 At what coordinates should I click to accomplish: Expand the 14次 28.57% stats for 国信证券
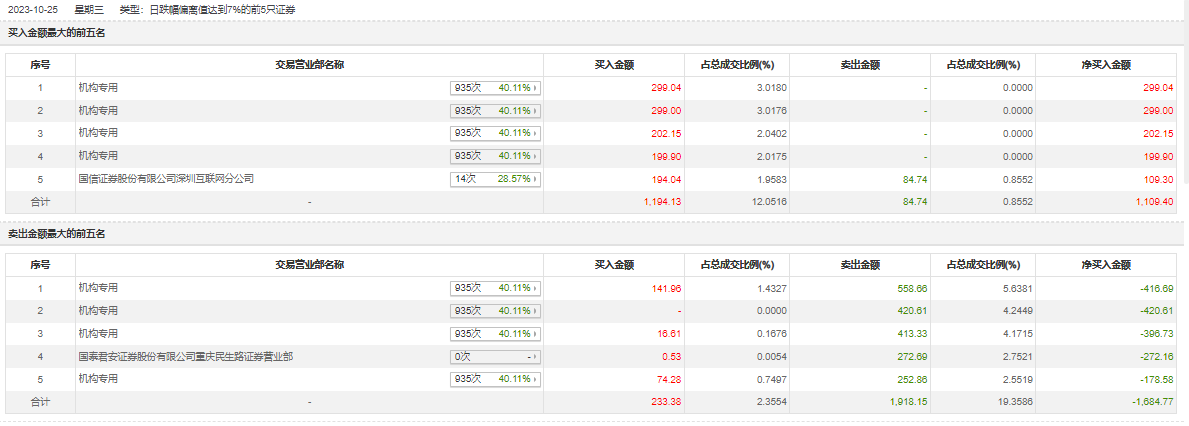pyautogui.click(x=495, y=179)
